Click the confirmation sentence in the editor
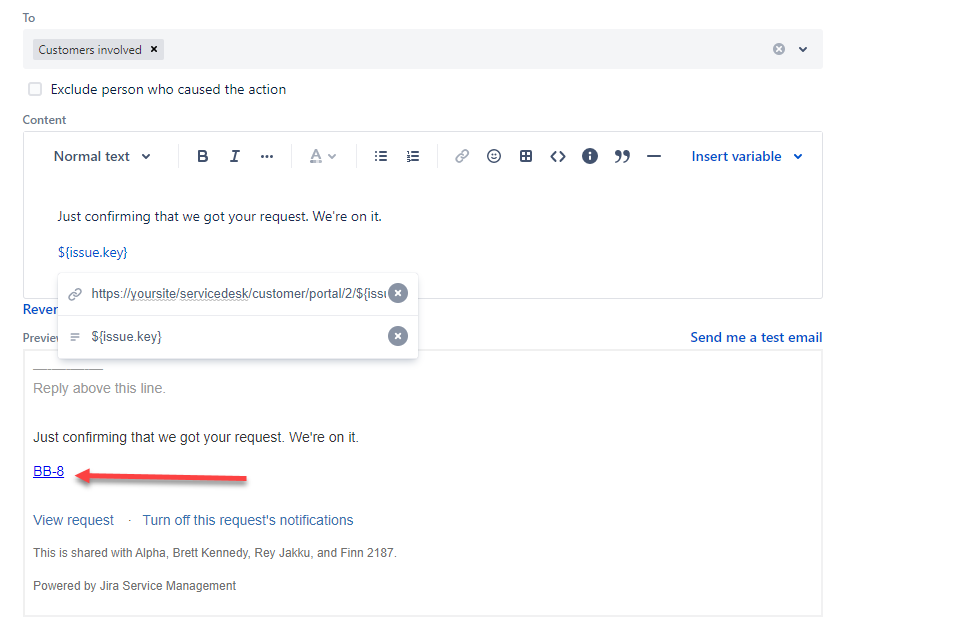 click(219, 216)
